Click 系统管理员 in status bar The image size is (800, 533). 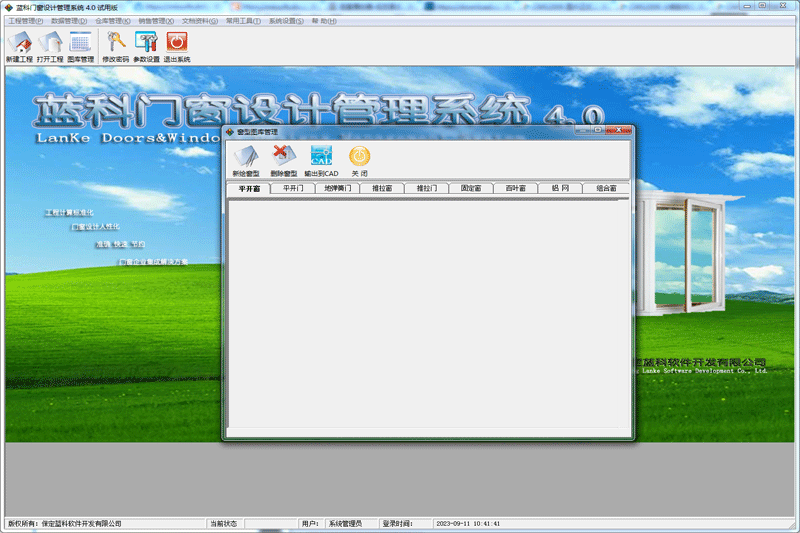[x=345, y=524]
